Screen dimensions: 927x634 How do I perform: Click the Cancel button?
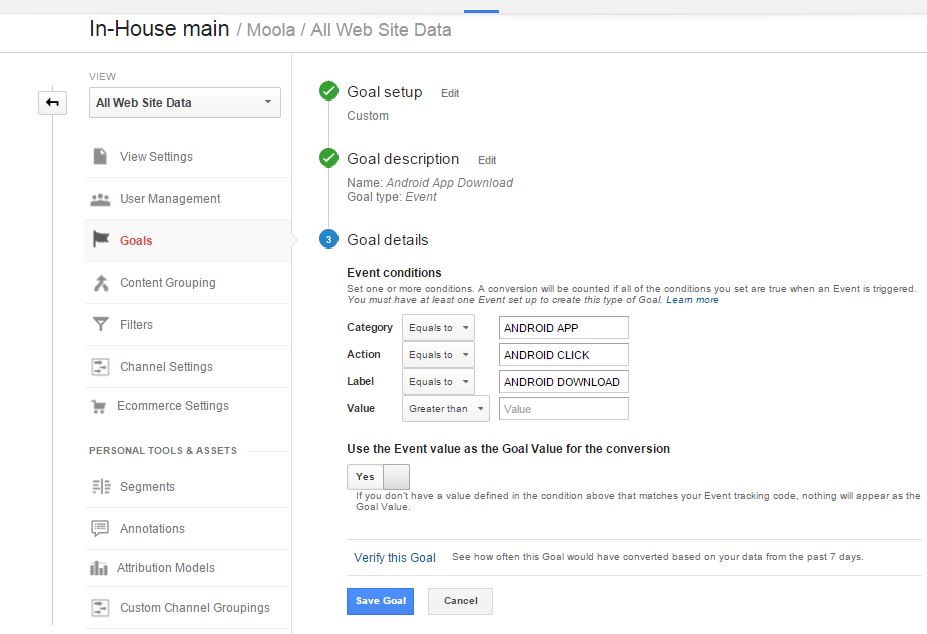(460, 601)
